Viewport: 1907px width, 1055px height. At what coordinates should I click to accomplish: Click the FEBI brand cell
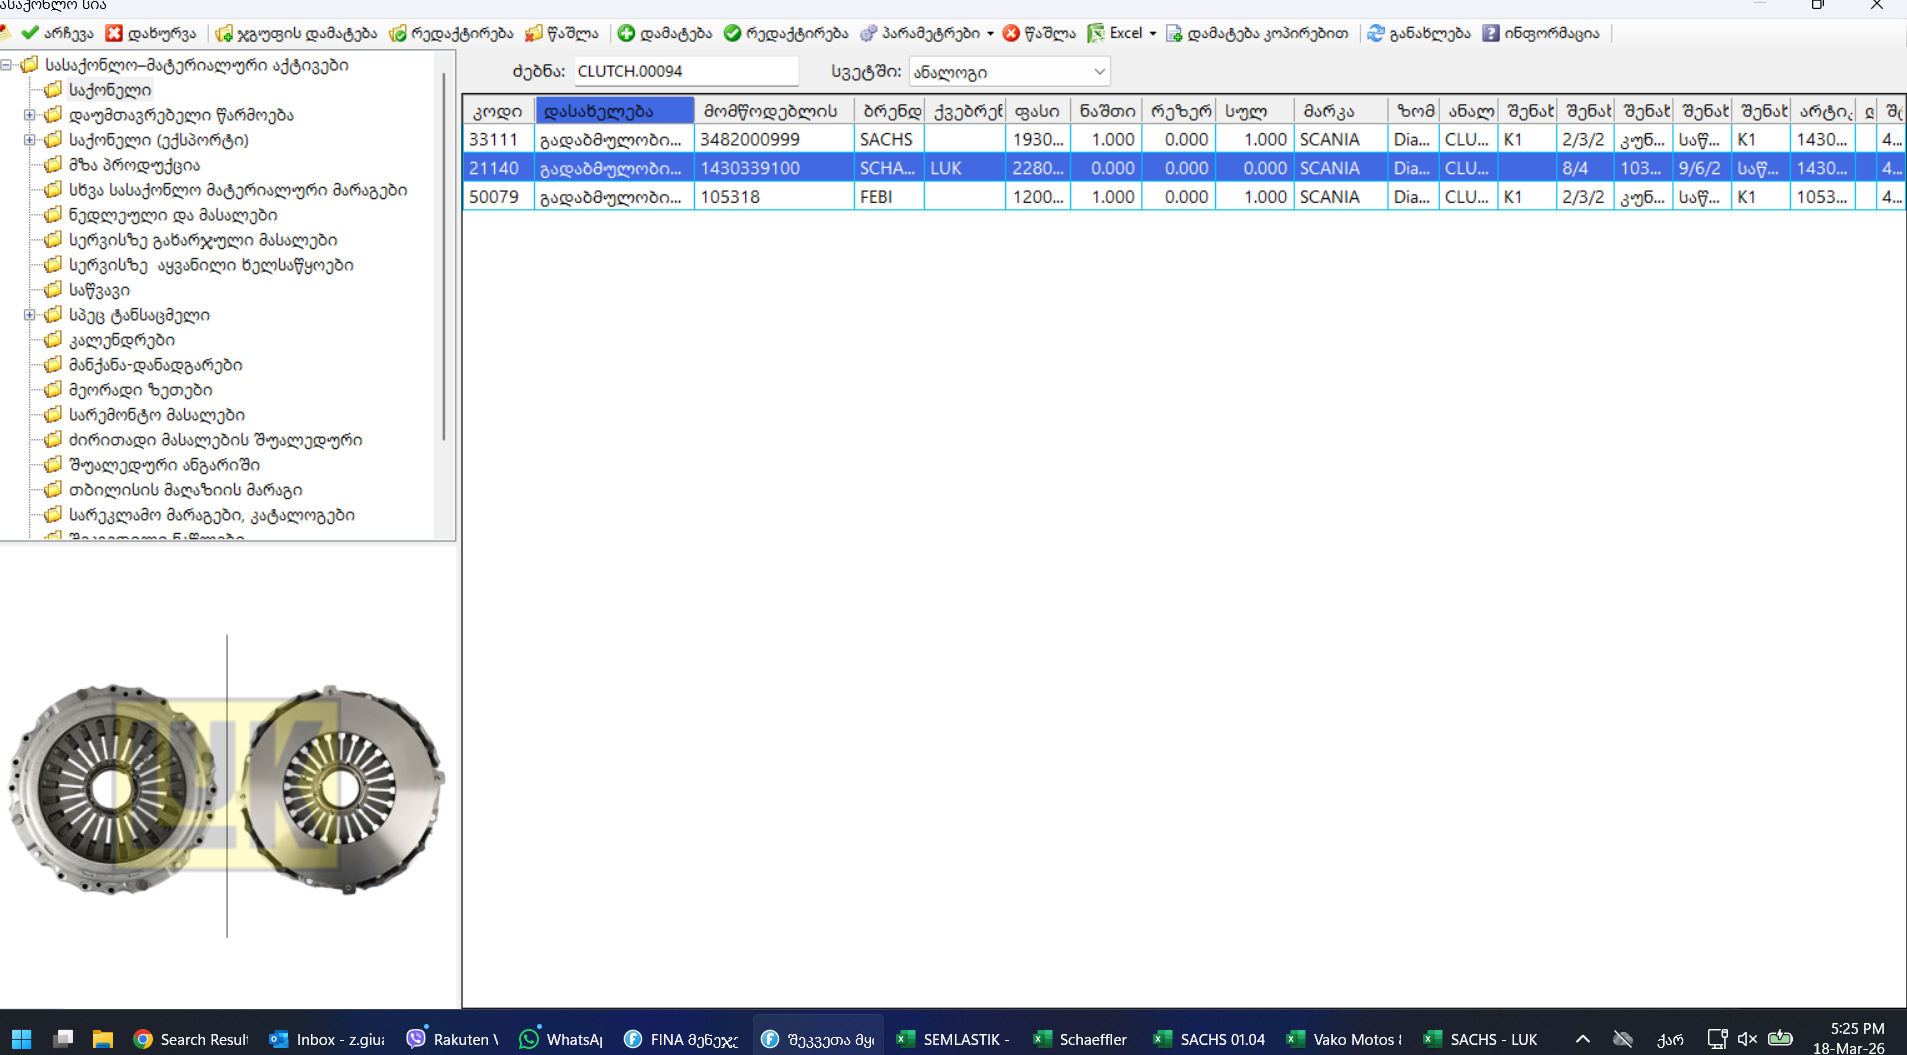pos(889,197)
